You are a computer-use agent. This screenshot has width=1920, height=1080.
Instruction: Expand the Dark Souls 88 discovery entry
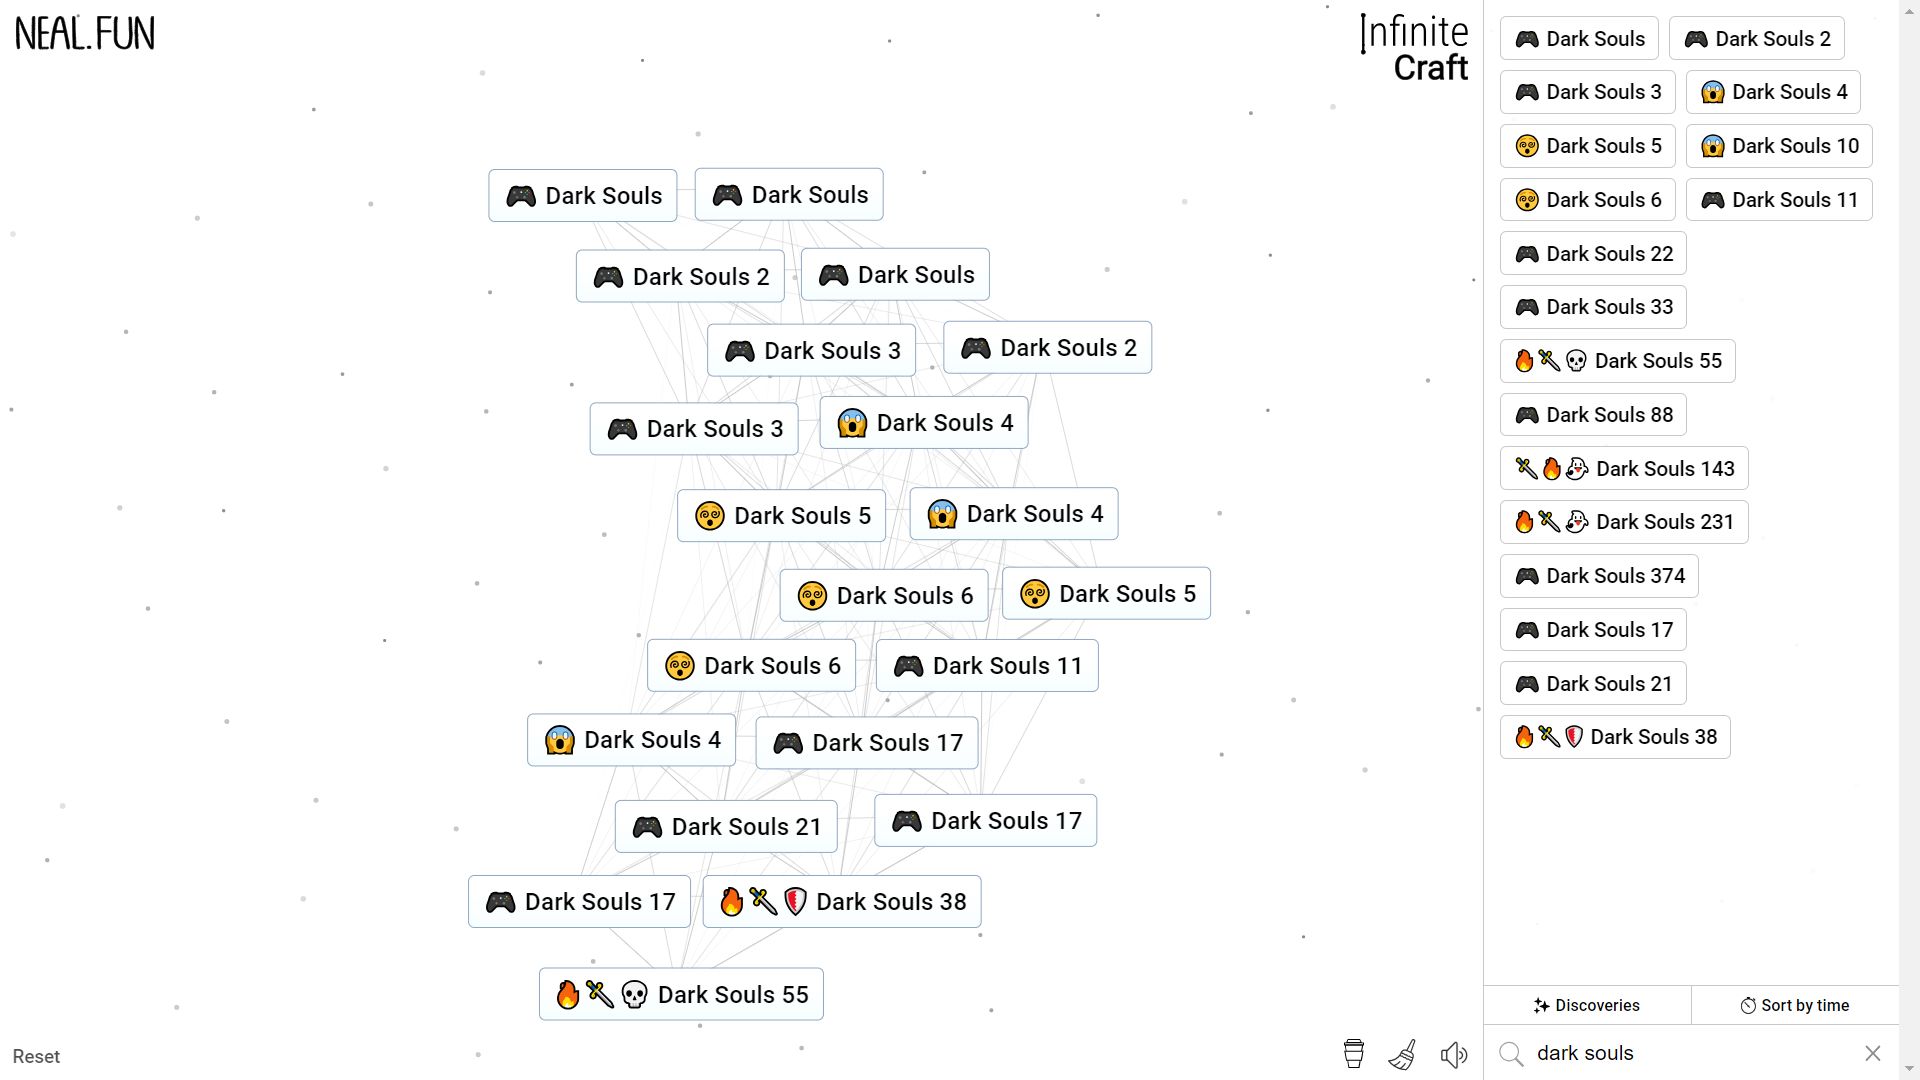1594,414
